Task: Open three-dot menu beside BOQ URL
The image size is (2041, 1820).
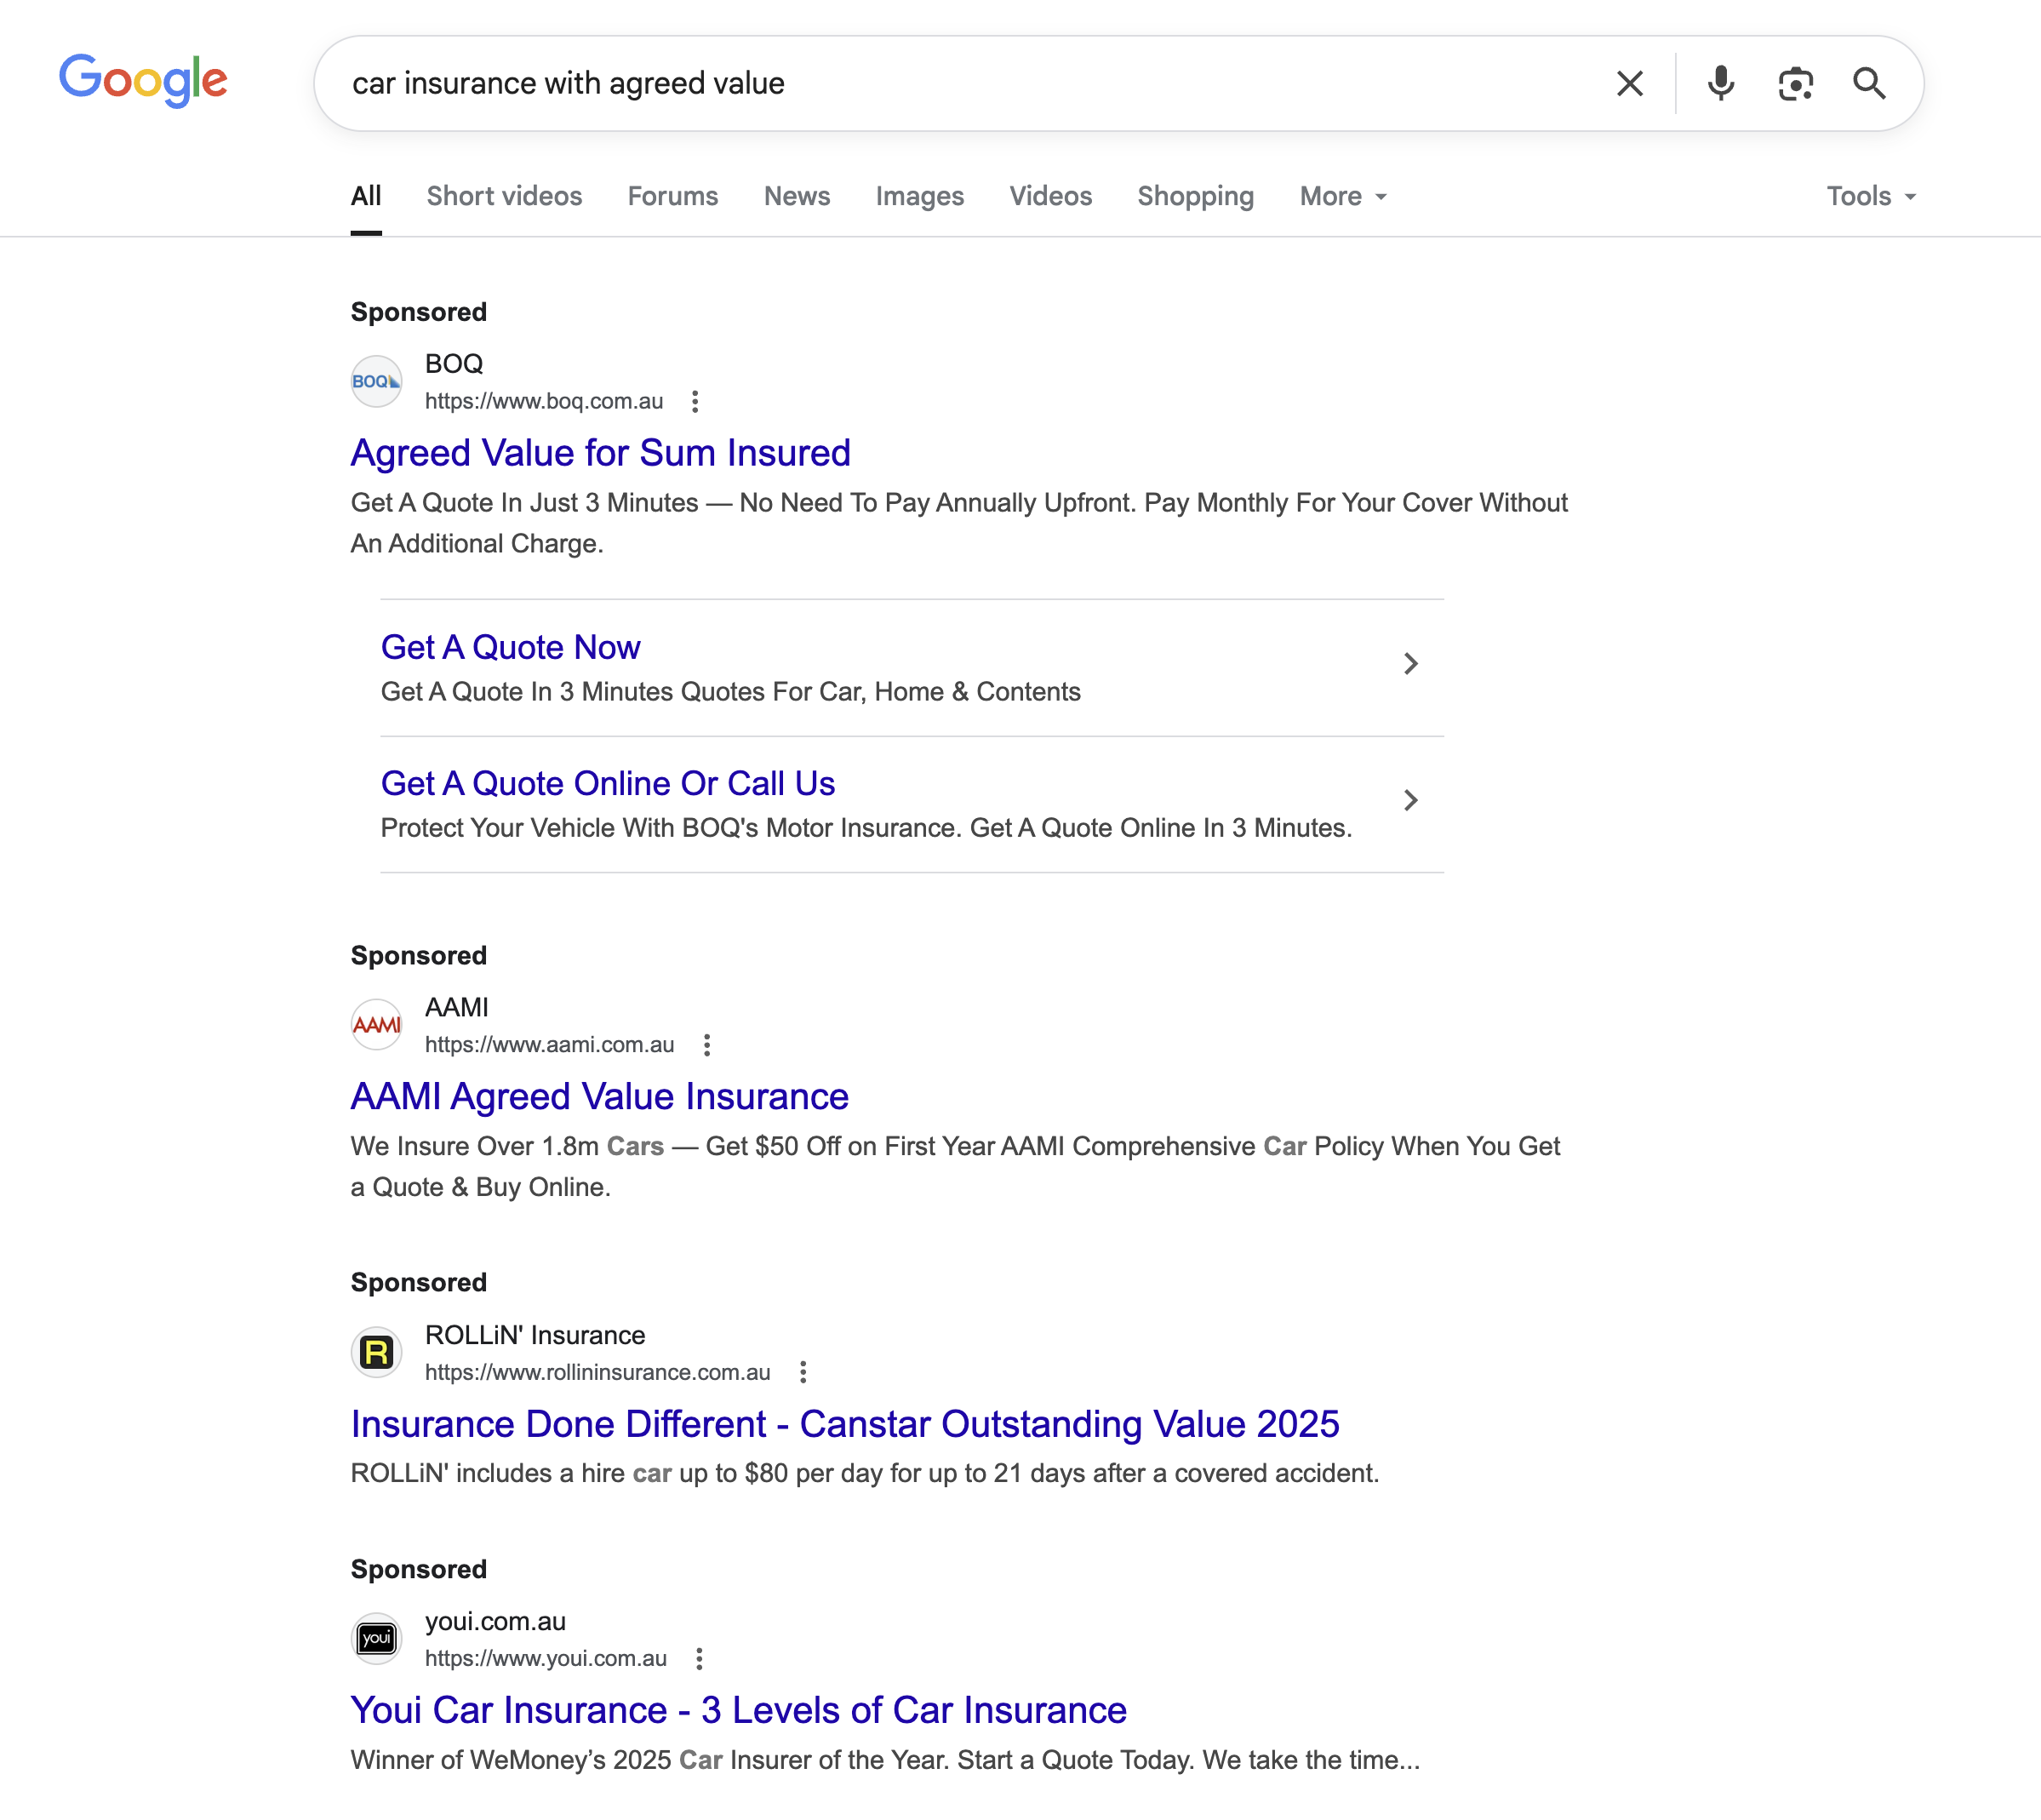Action: coord(695,402)
